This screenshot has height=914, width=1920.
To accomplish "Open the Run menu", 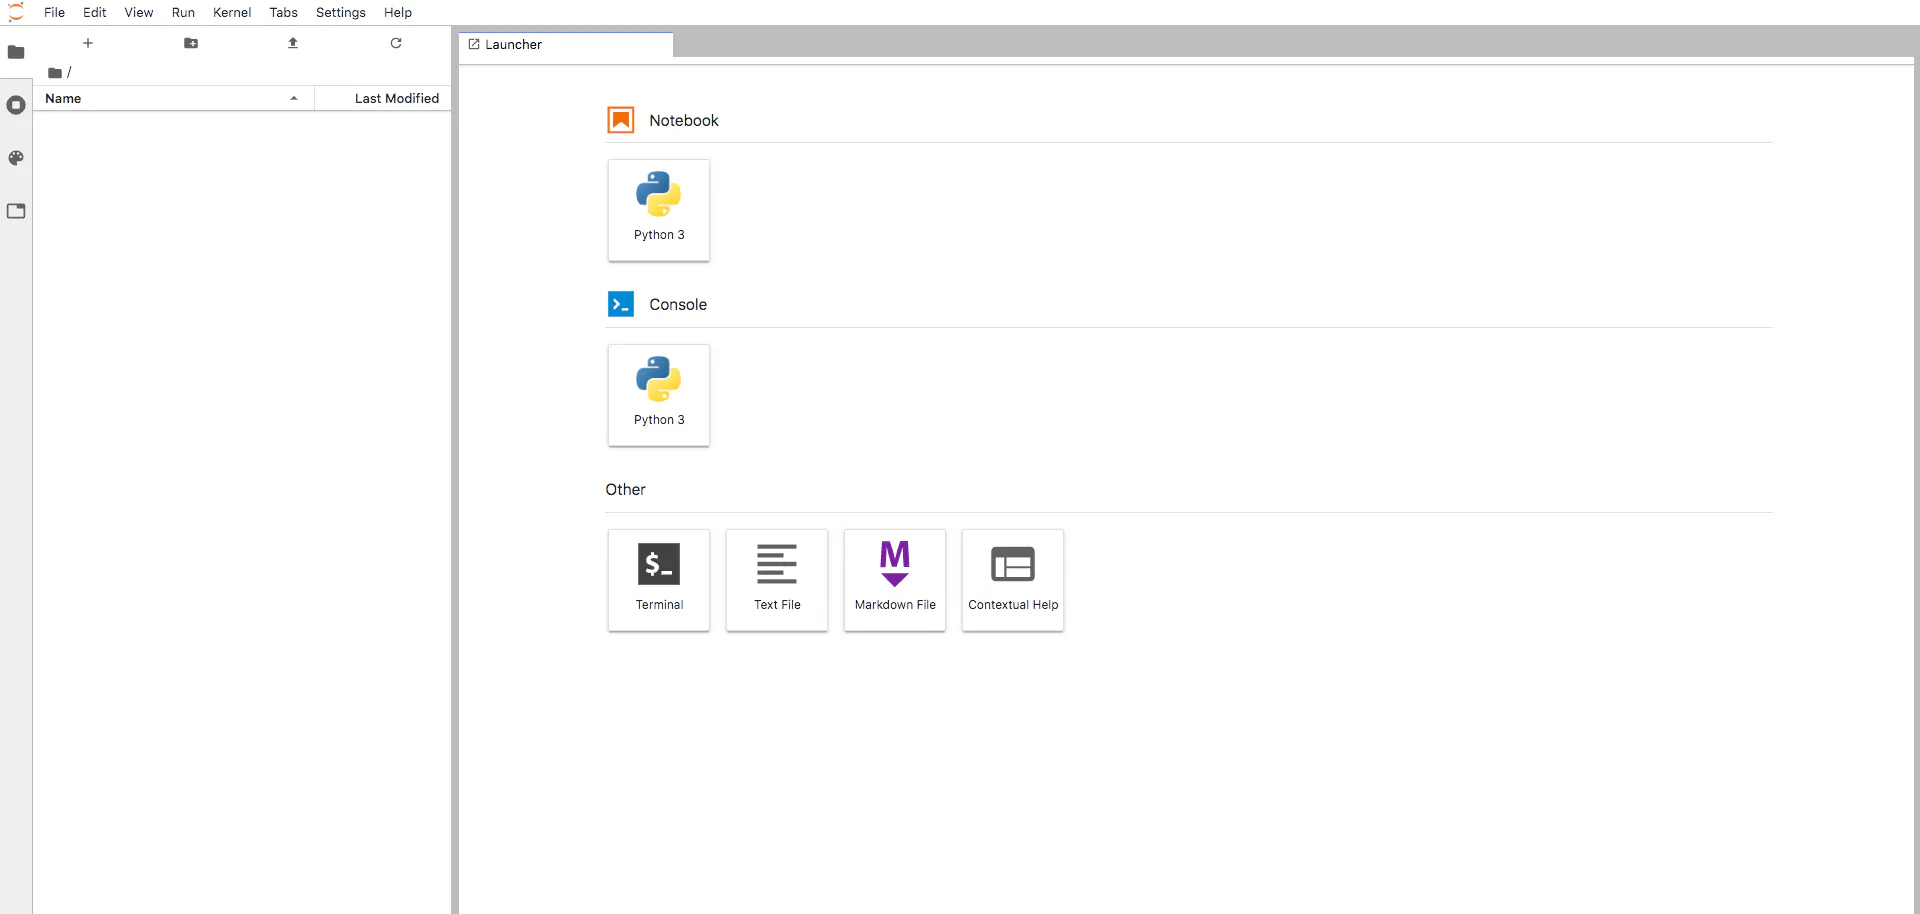I will [183, 13].
